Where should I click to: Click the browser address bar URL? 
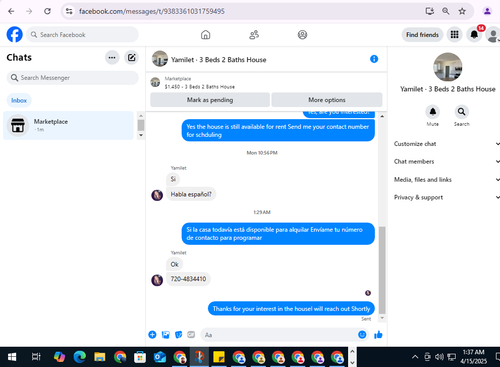click(x=152, y=11)
